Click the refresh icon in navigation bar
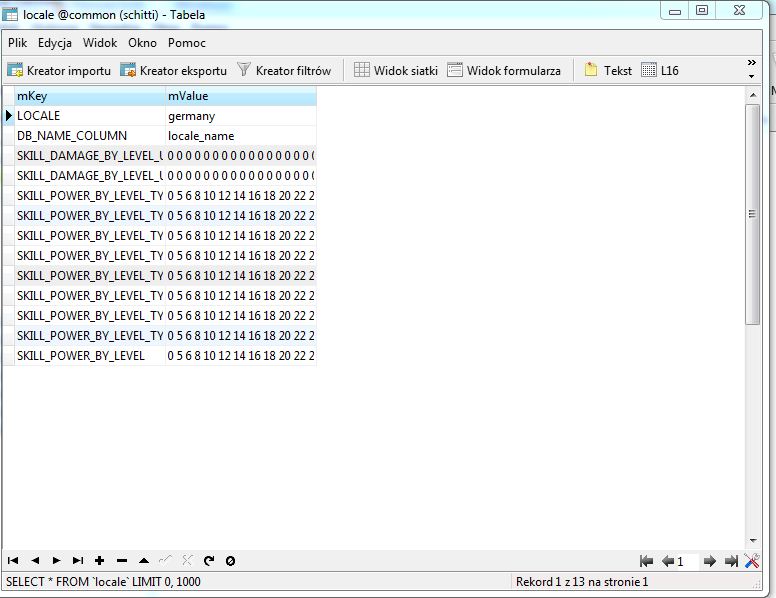The height and width of the screenshot is (598, 776). tap(209, 560)
